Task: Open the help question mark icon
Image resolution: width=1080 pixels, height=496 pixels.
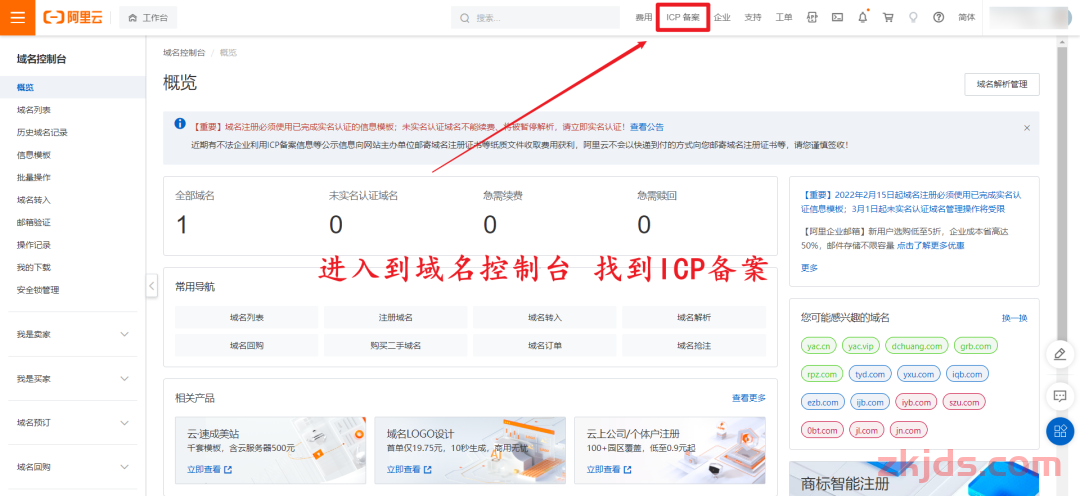Action: [x=939, y=18]
